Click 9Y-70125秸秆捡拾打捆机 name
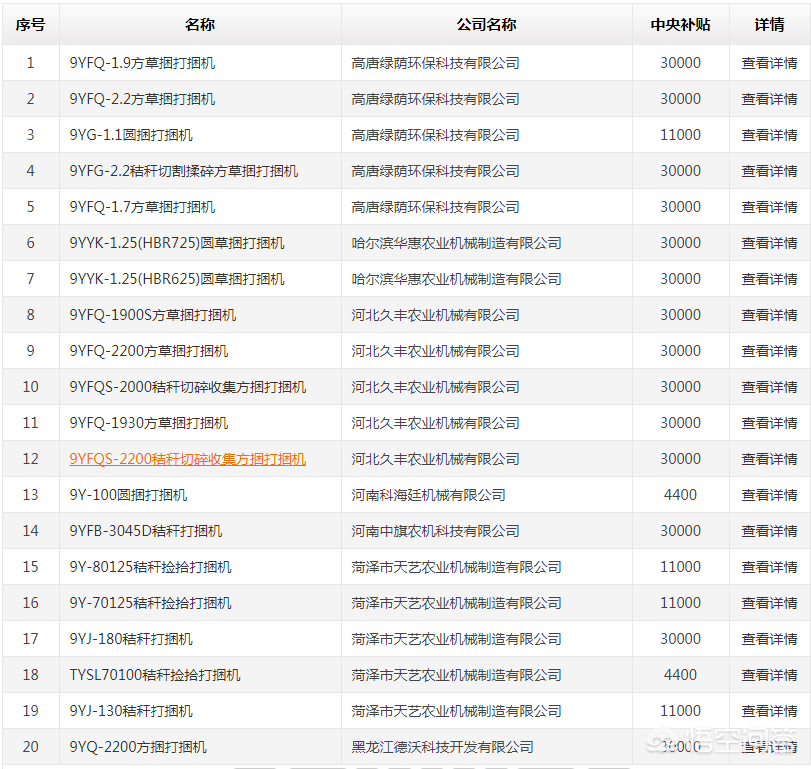The height and width of the screenshot is (769, 811). pos(151,603)
